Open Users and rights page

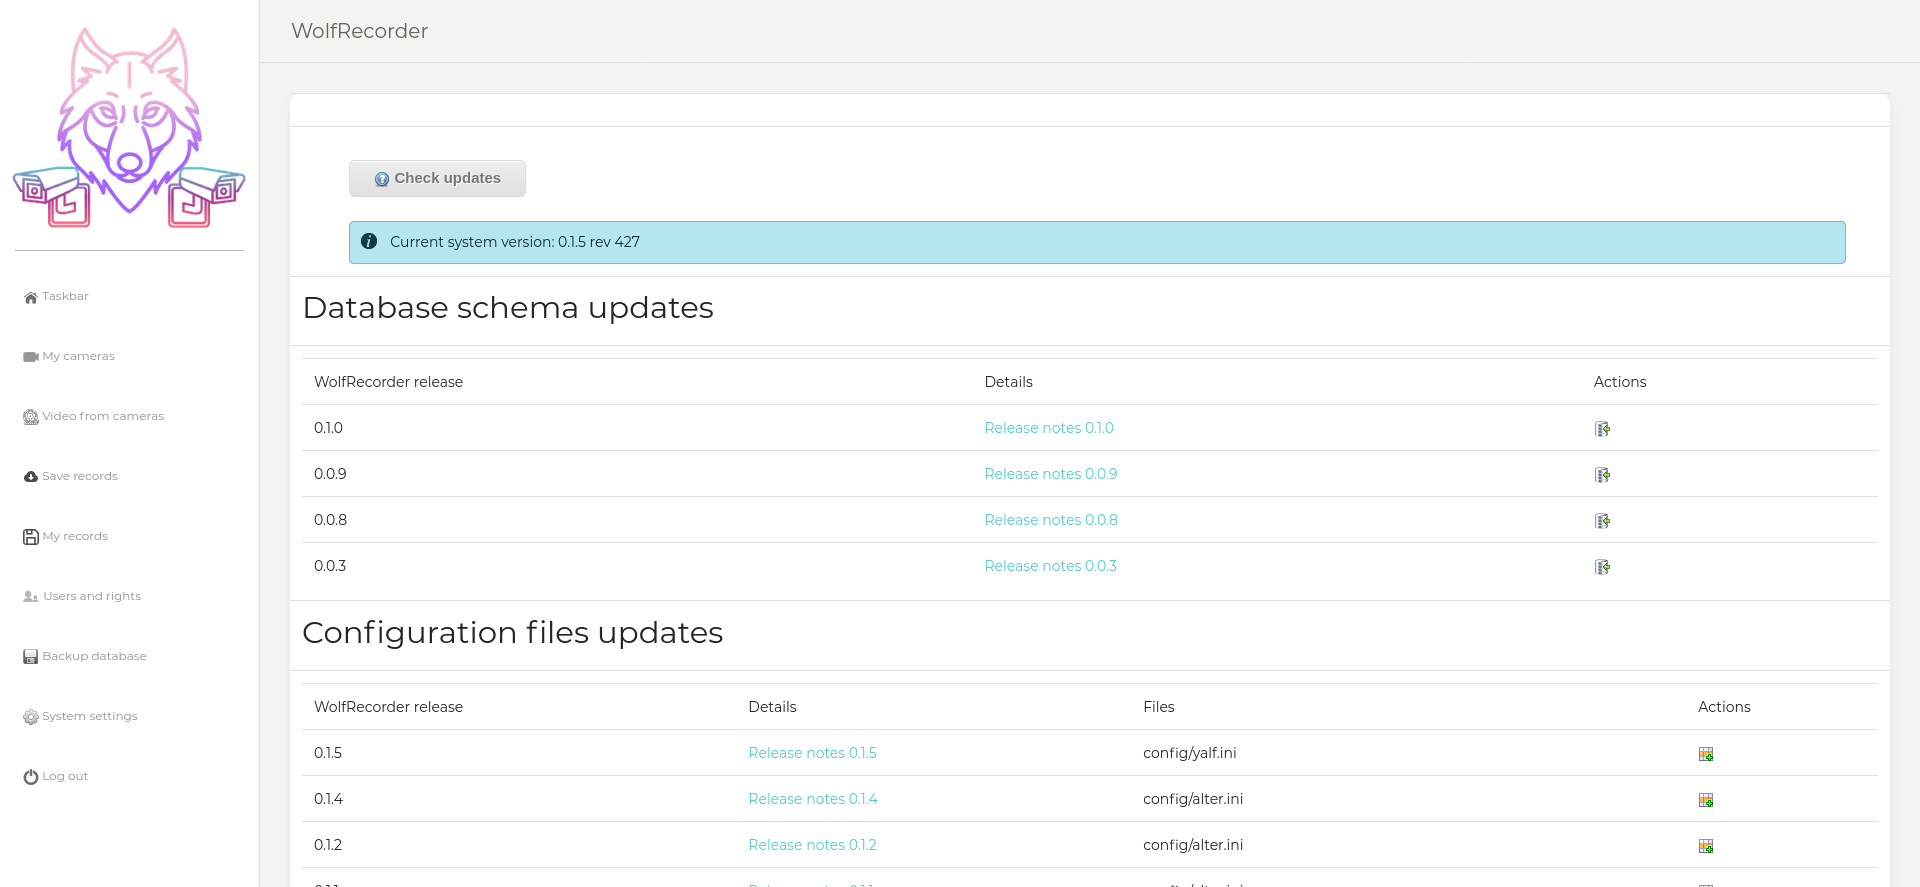point(91,597)
